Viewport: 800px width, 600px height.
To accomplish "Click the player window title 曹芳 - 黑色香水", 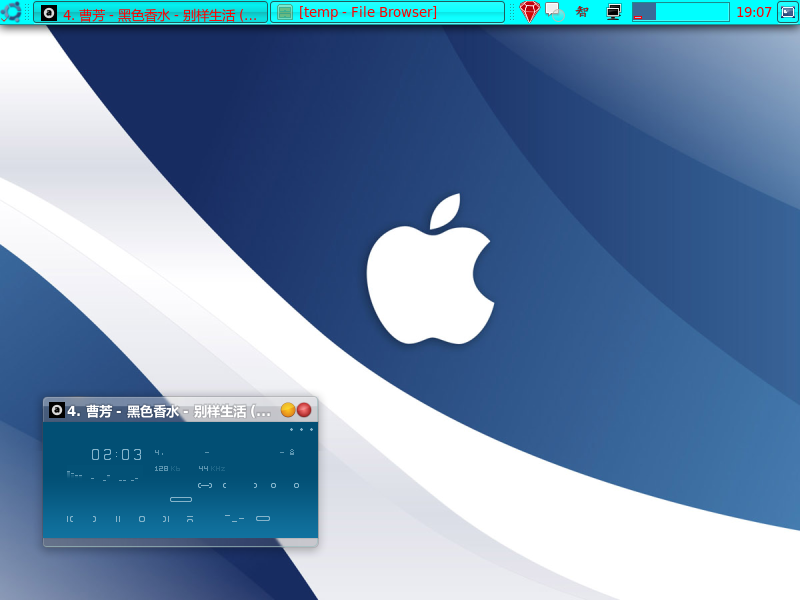I will [169, 411].
